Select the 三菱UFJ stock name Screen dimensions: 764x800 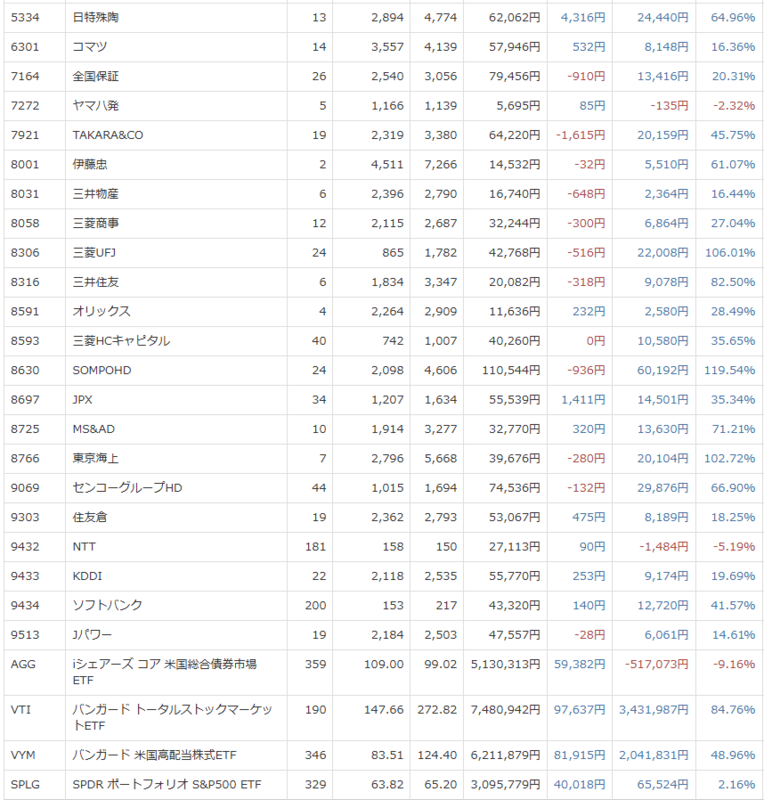pos(94,253)
